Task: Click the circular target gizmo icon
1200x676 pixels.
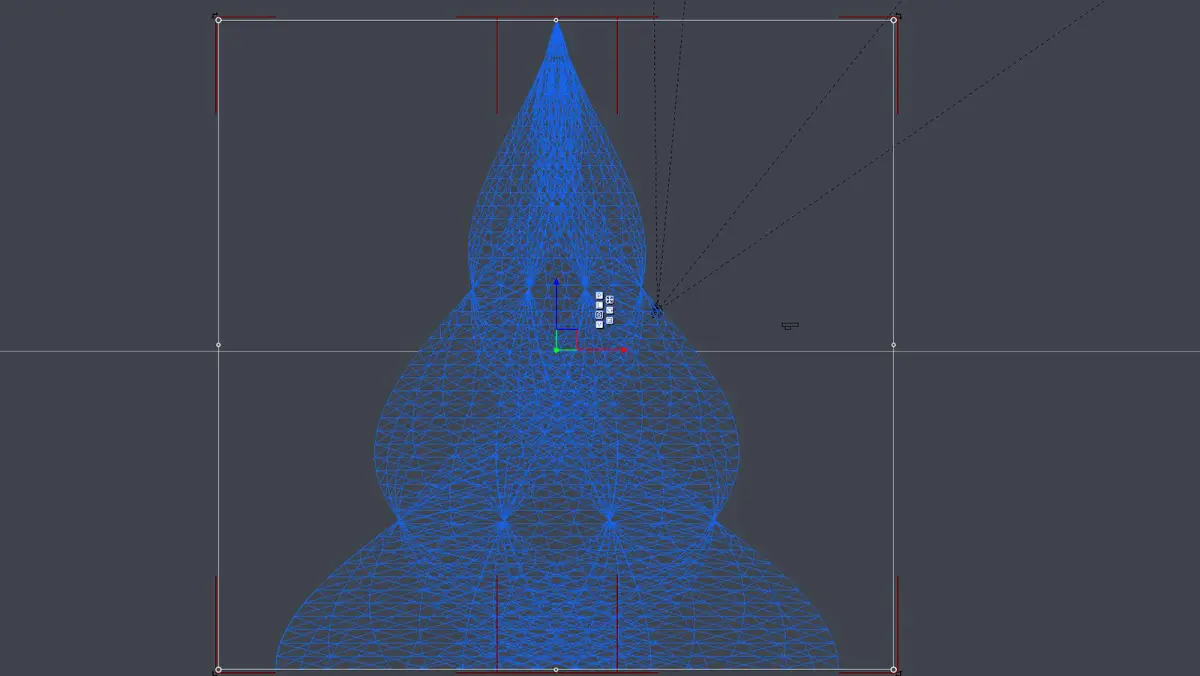Action: [599, 315]
